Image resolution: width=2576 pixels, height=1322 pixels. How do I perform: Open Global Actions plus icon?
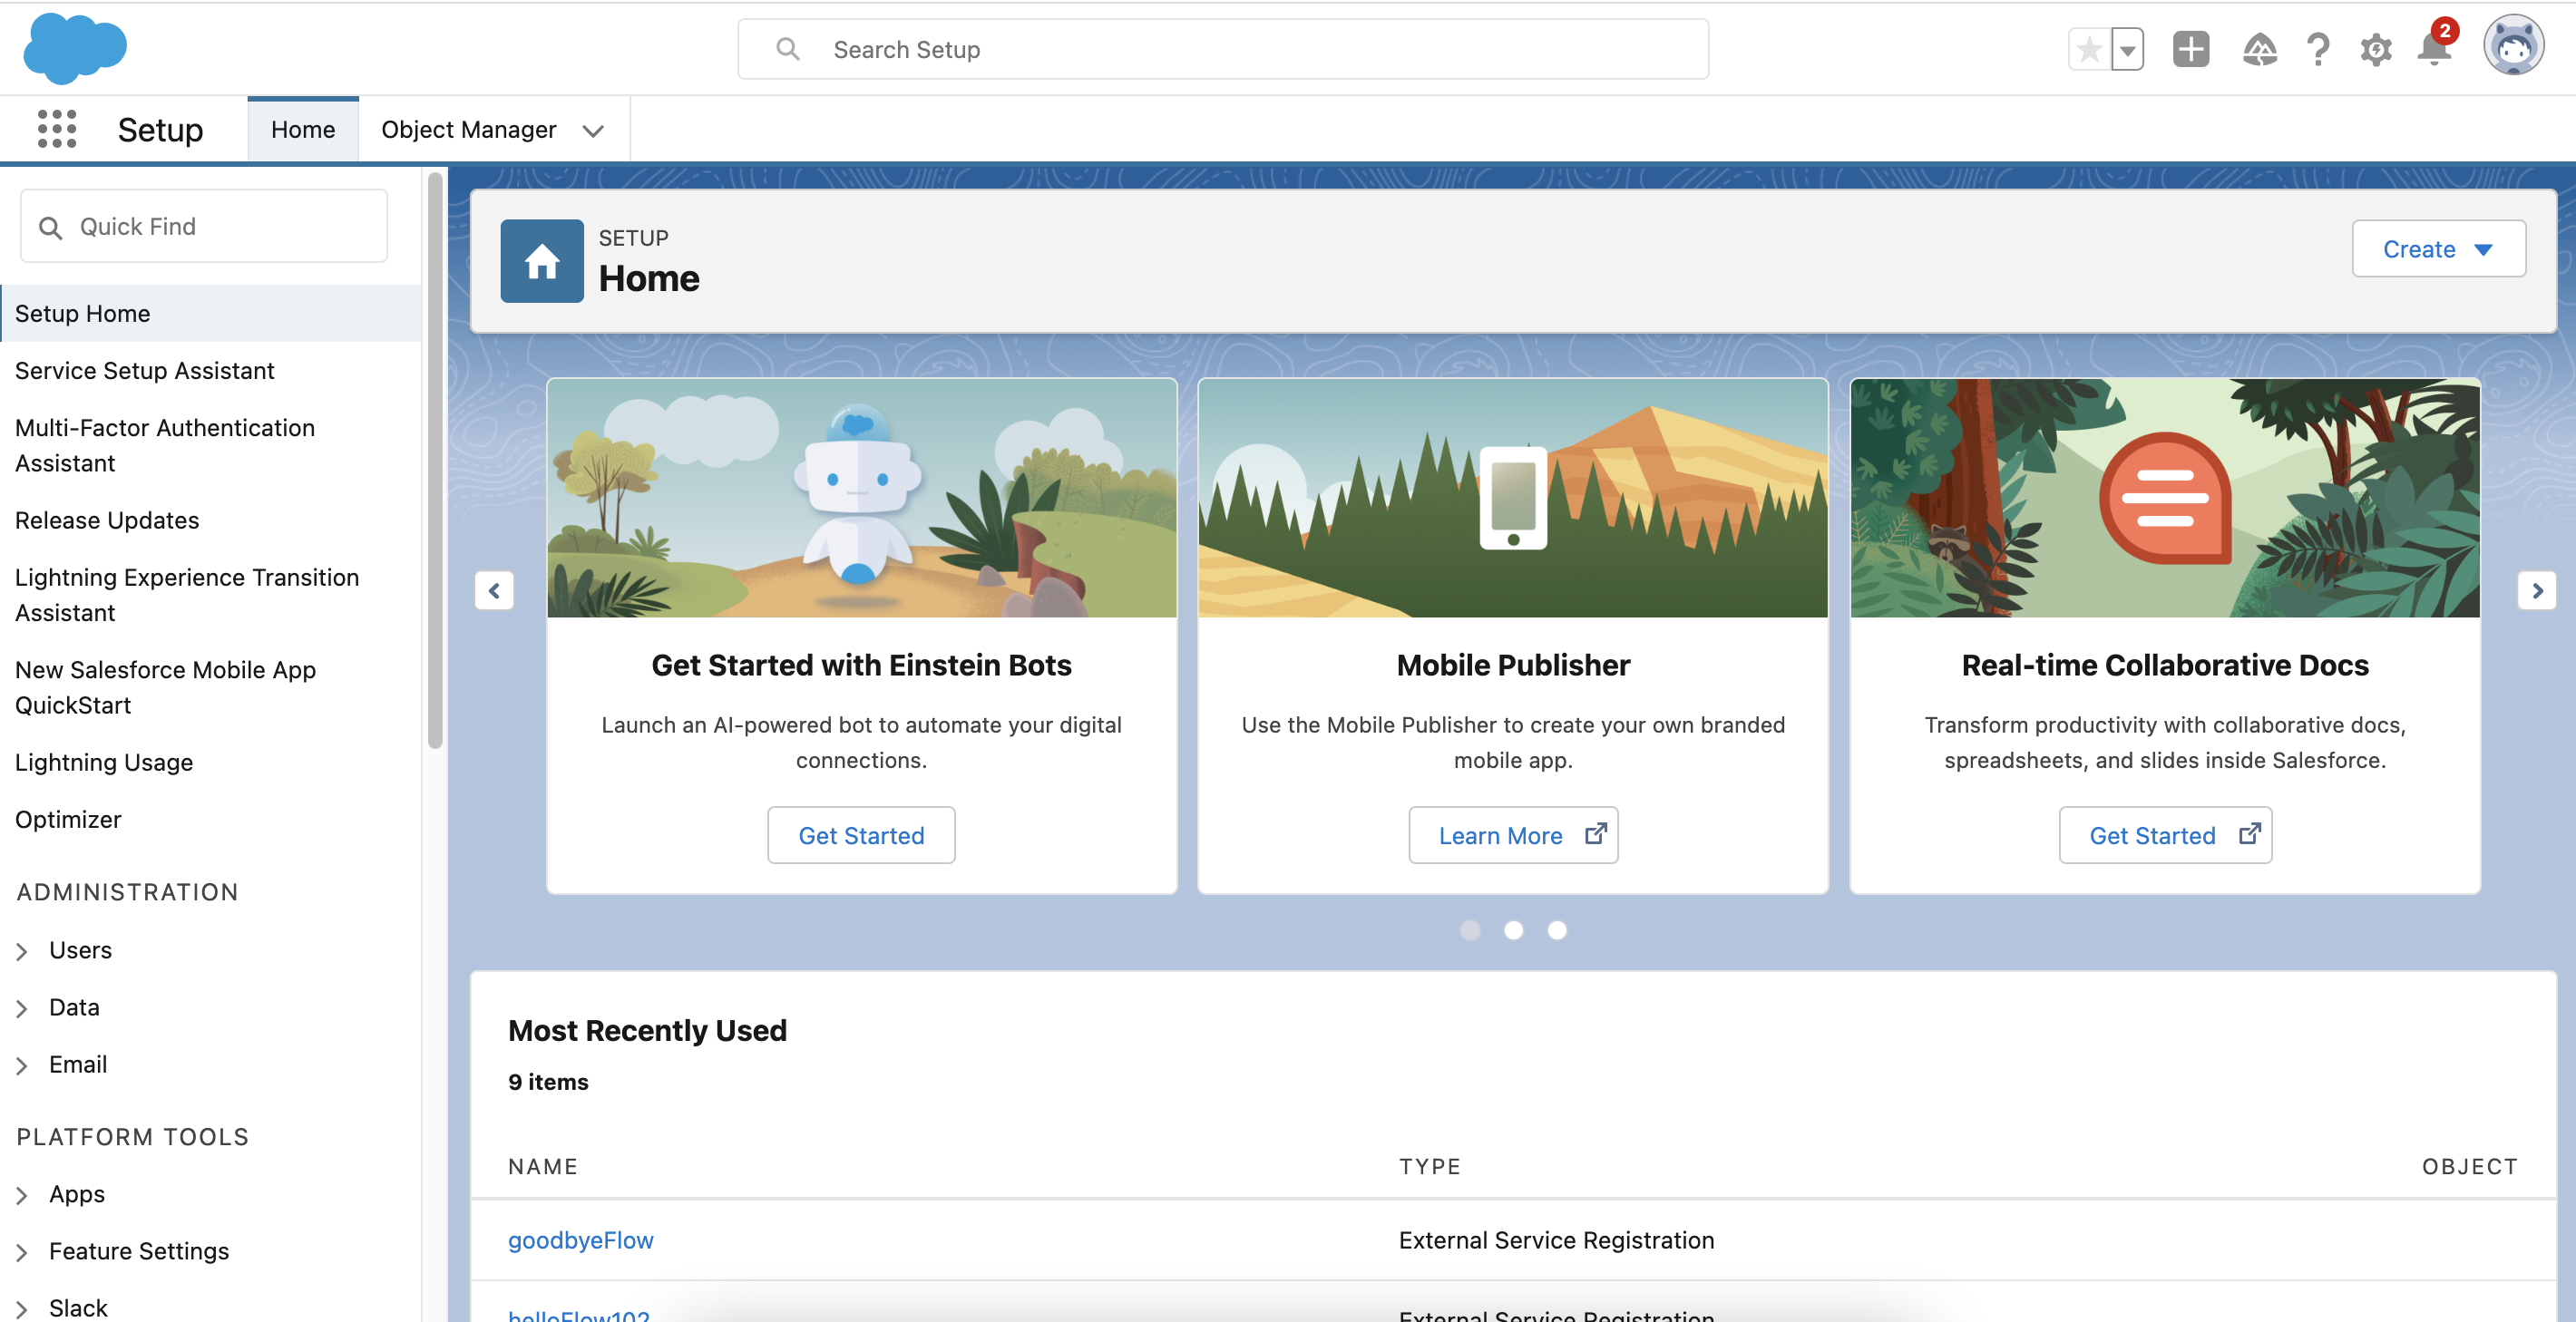(x=2190, y=49)
